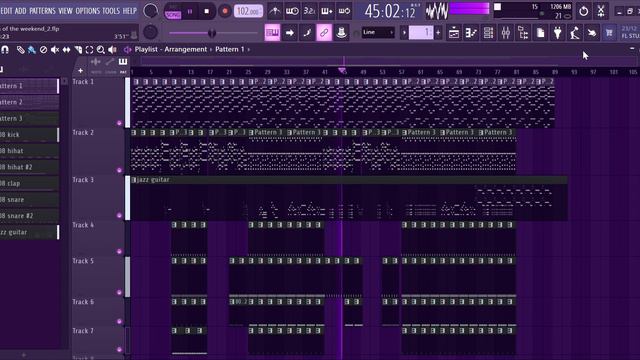The image size is (640, 360).
Task: Click the undo history circular arrow
Action: click(584, 11)
